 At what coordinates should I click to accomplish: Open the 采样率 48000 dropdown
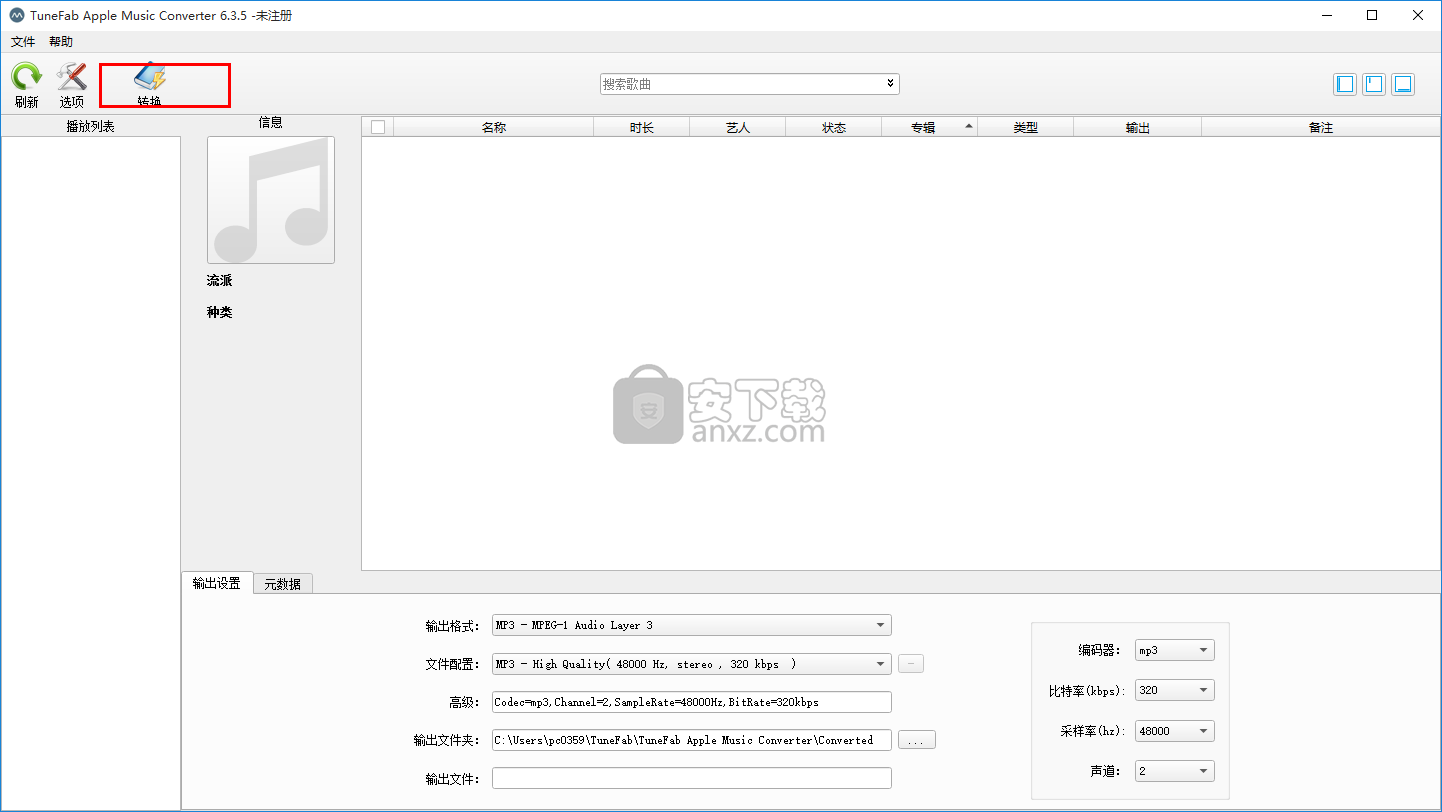pos(1175,731)
